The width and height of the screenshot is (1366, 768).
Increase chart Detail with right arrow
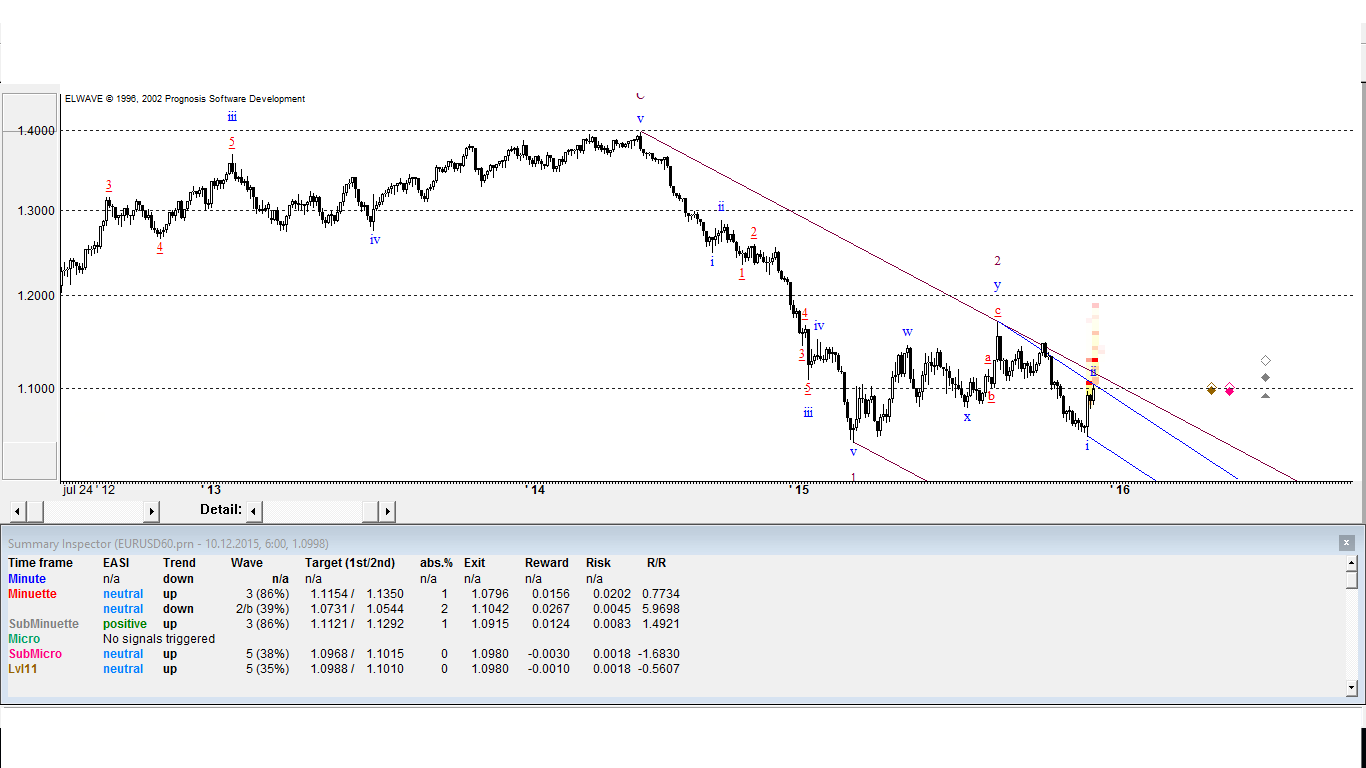pyautogui.click(x=387, y=511)
